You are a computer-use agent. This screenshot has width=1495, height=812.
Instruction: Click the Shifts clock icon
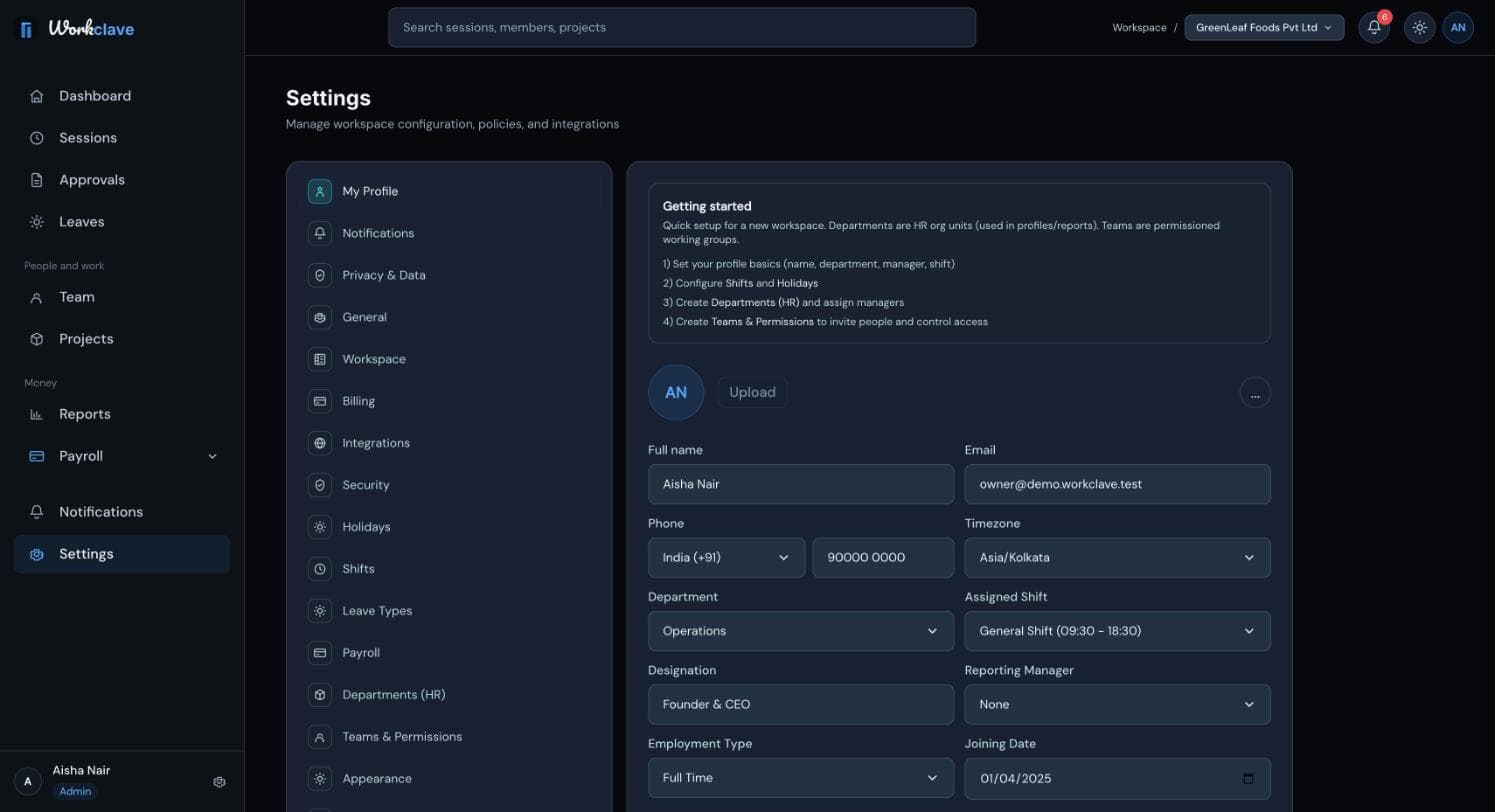click(320, 569)
